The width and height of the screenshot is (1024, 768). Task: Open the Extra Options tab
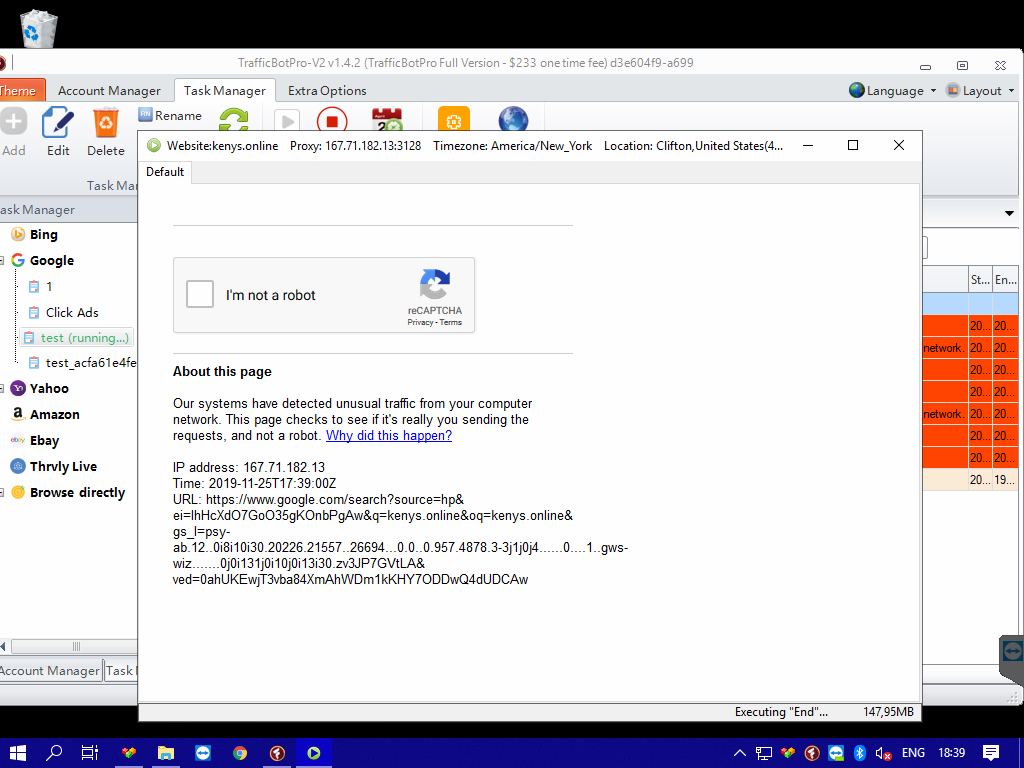pyautogui.click(x=327, y=90)
